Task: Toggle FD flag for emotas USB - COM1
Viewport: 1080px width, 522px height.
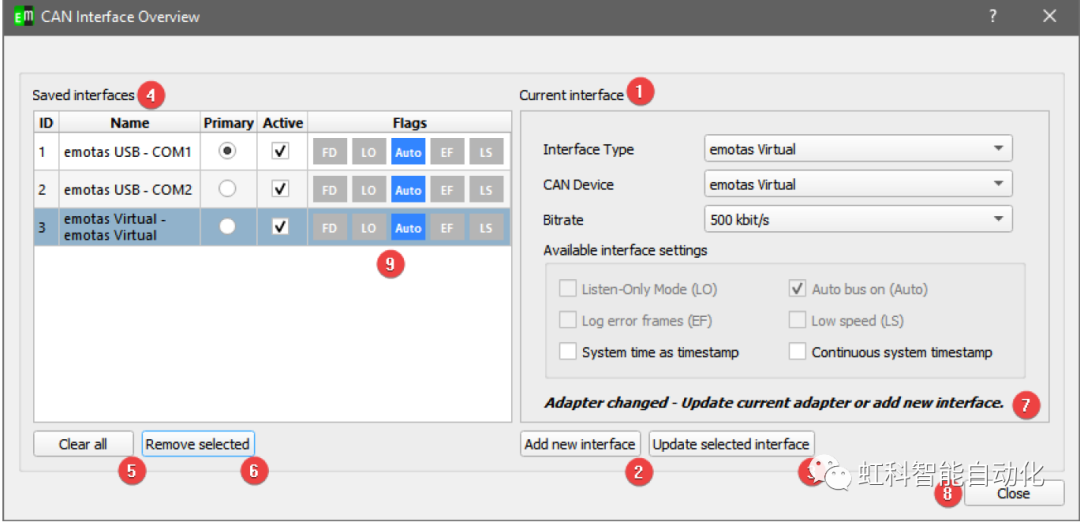Action: (329, 152)
